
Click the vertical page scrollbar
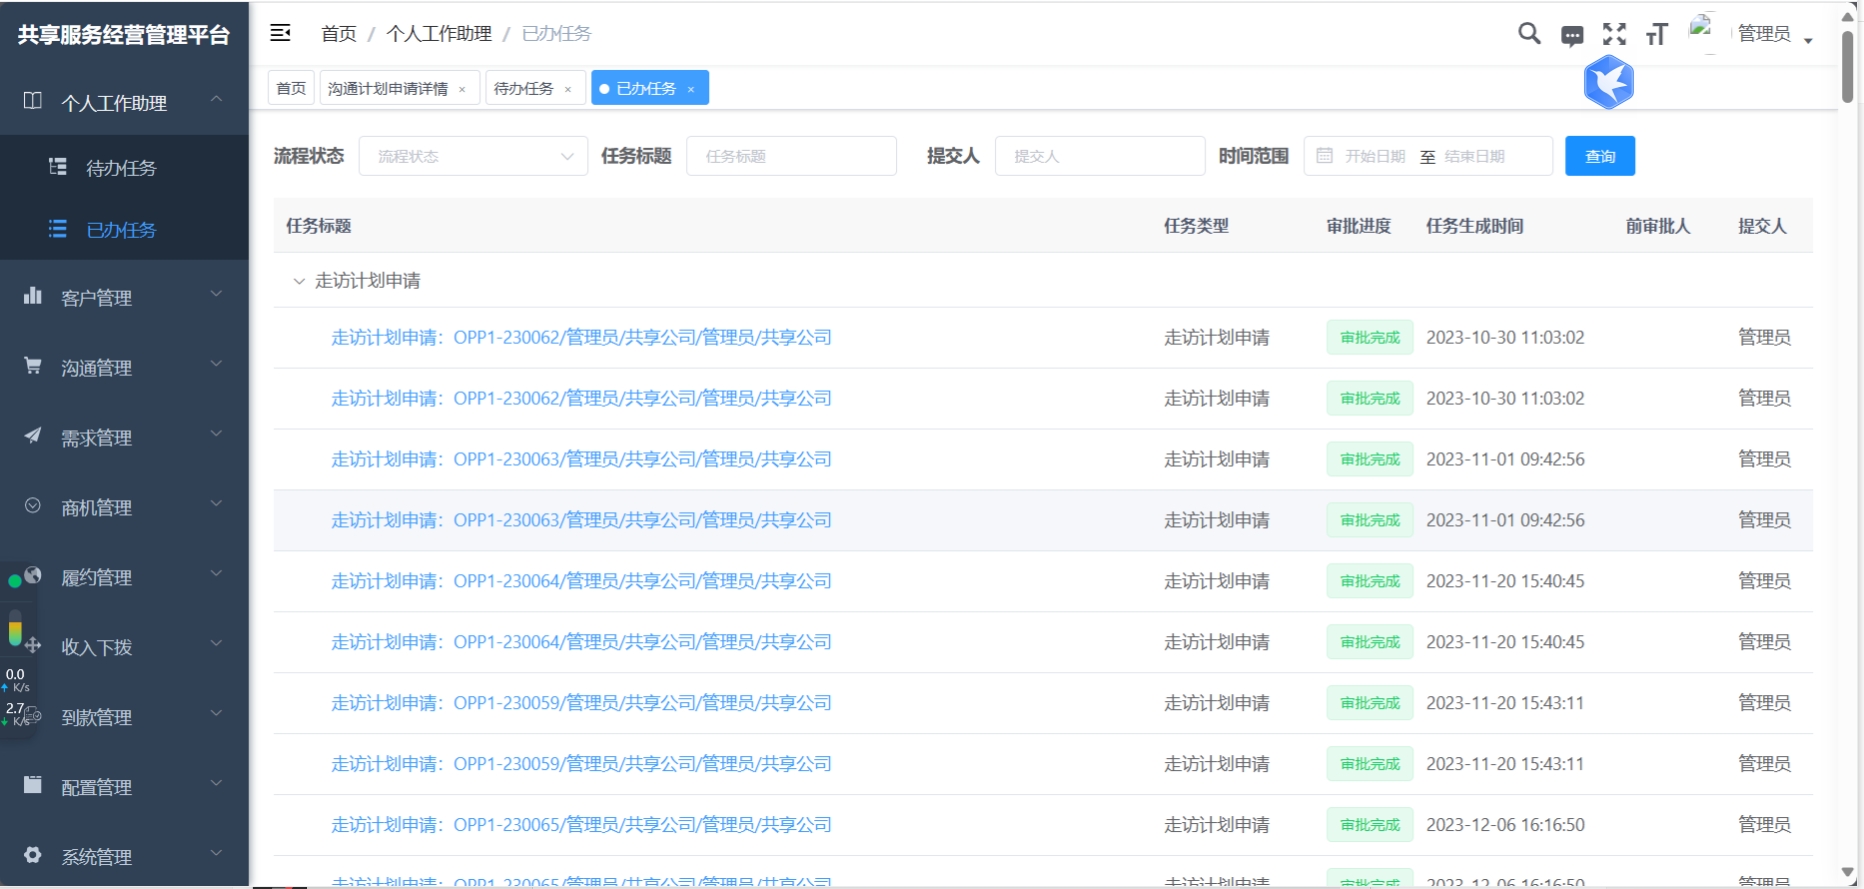1848,65
